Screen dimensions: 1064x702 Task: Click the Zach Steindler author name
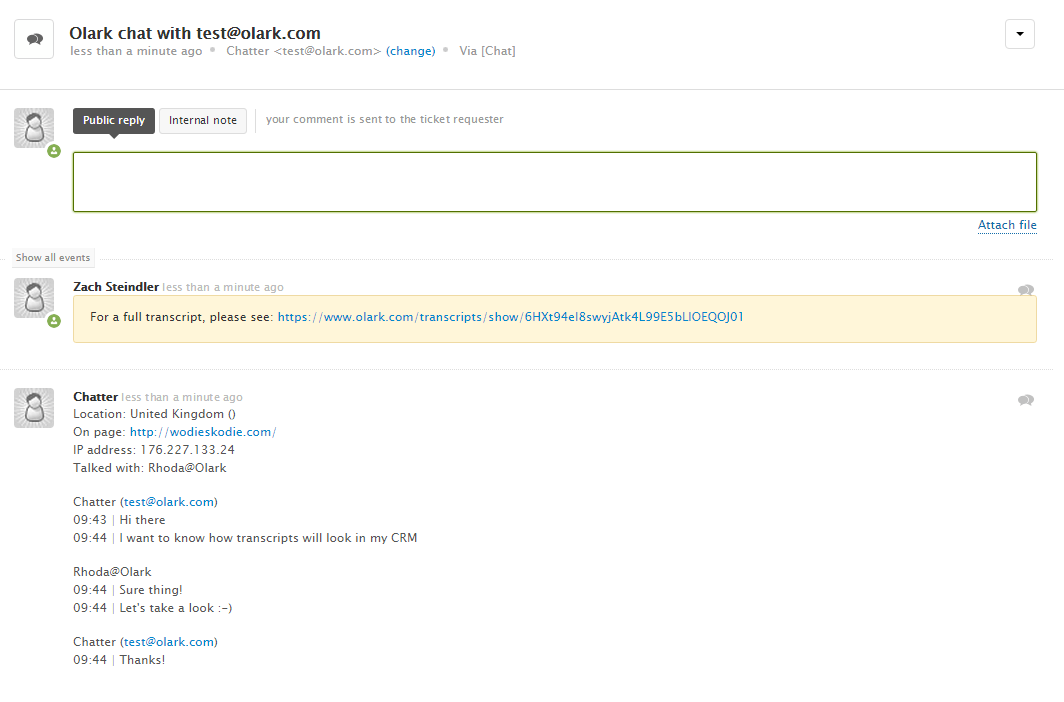[116, 287]
